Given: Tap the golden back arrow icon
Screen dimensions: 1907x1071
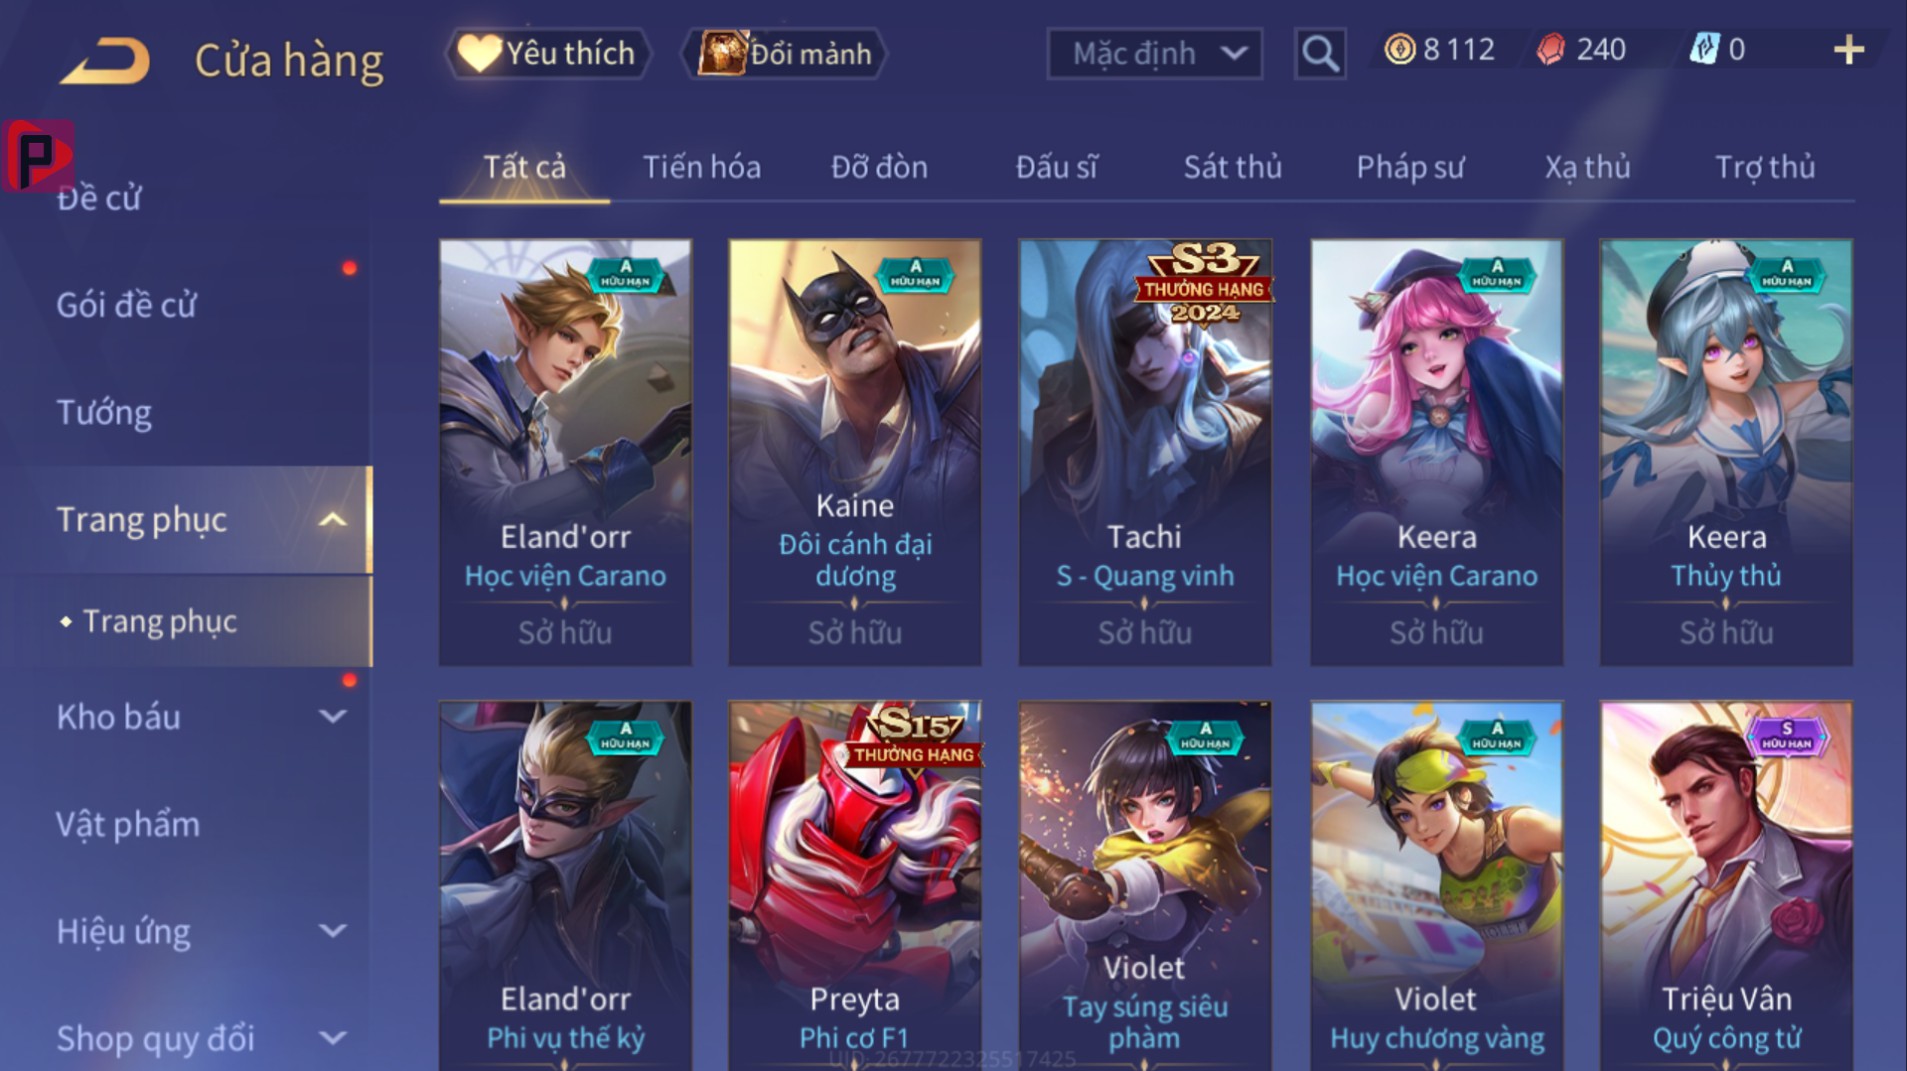Looking at the screenshot, I should (x=105, y=60).
